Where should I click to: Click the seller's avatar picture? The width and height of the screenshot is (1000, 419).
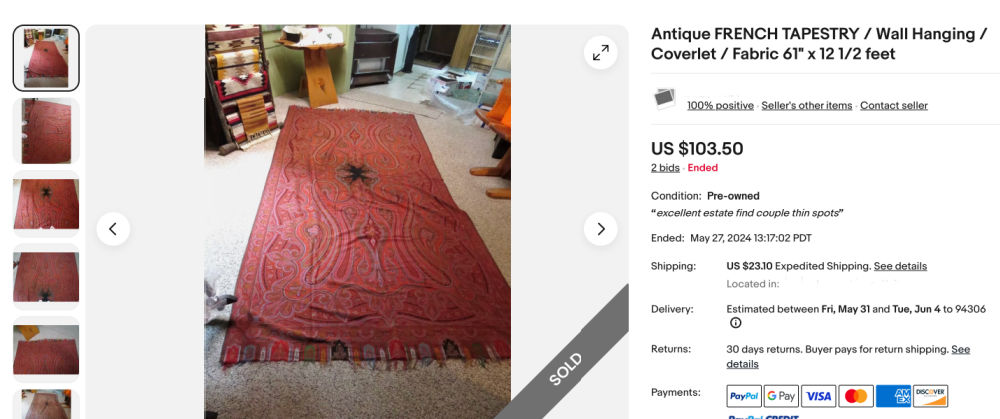pyautogui.click(x=664, y=98)
